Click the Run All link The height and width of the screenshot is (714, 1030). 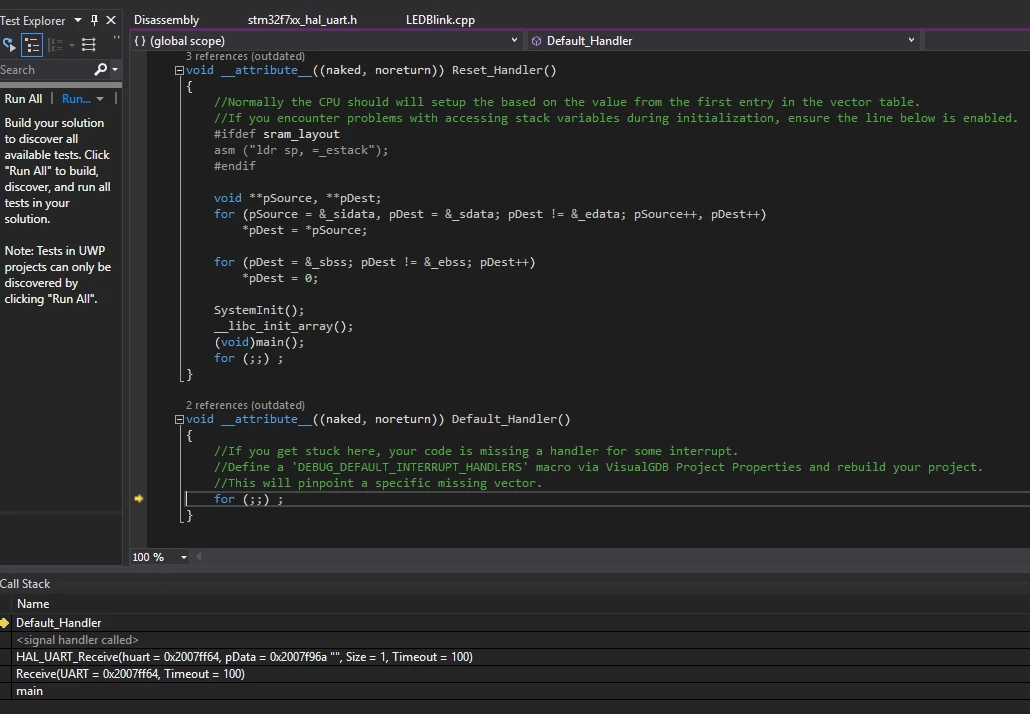point(24,99)
